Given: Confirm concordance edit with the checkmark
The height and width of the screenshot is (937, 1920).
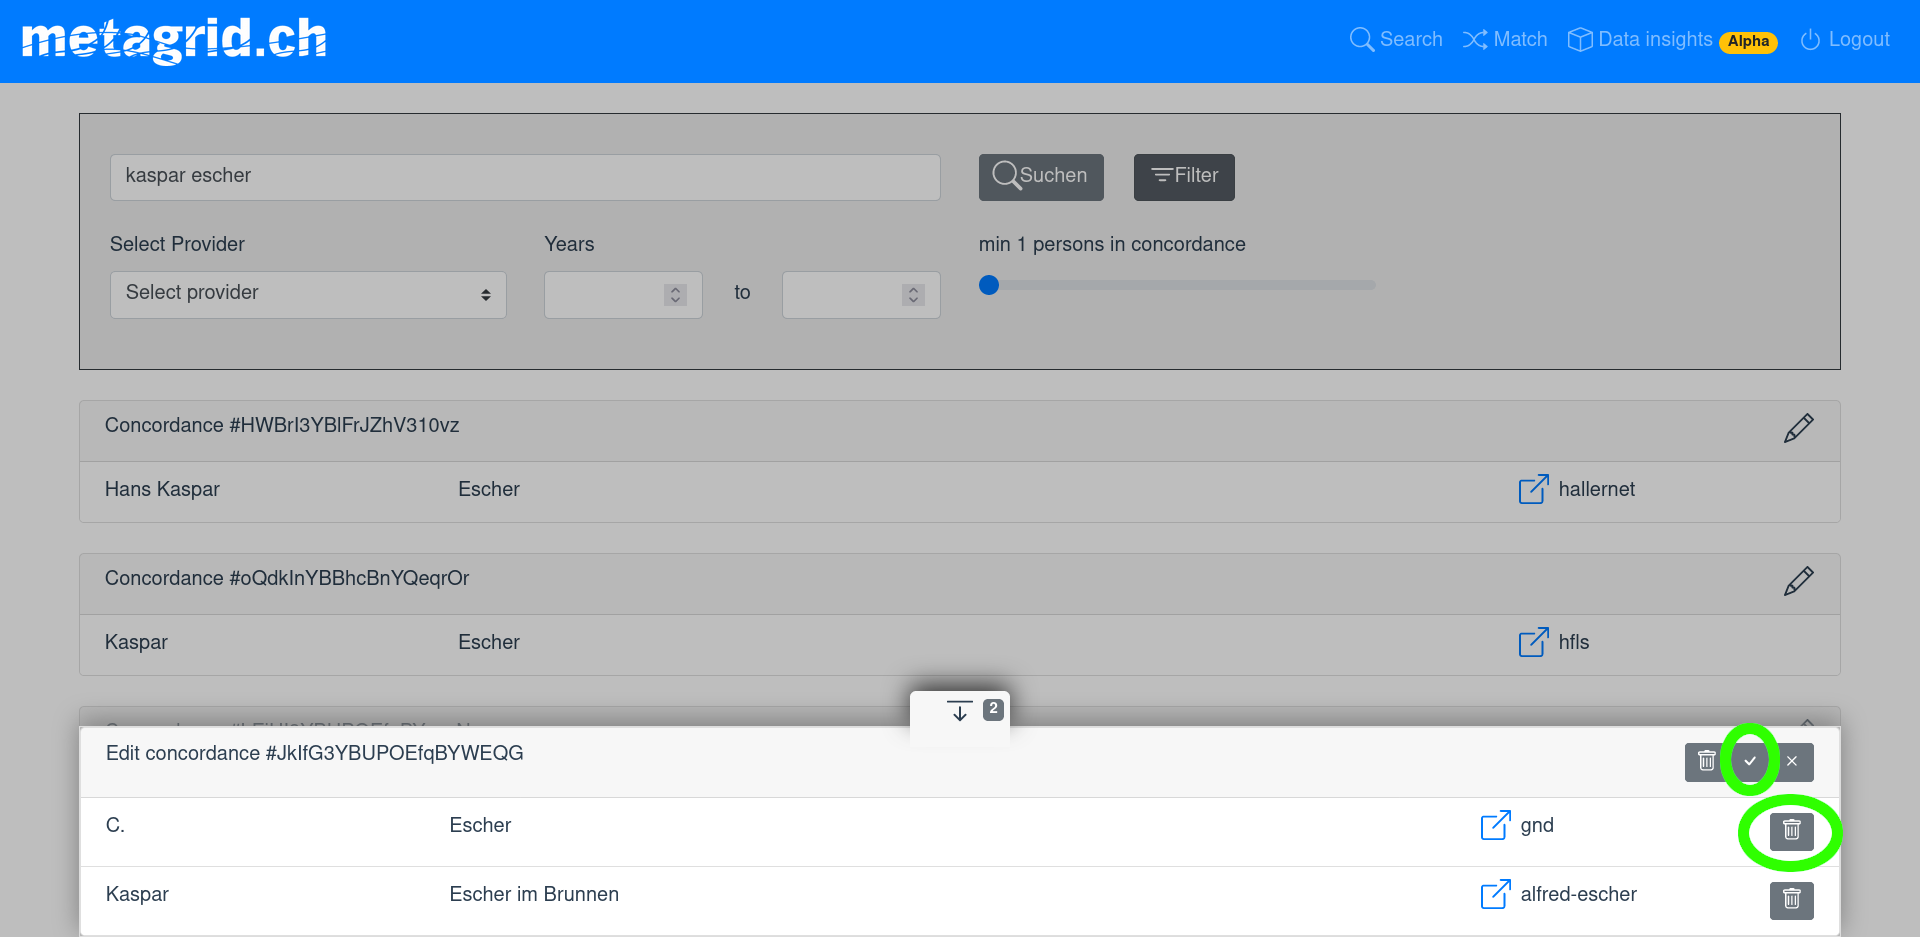Looking at the screenshot, I should tap(1750, 761).
